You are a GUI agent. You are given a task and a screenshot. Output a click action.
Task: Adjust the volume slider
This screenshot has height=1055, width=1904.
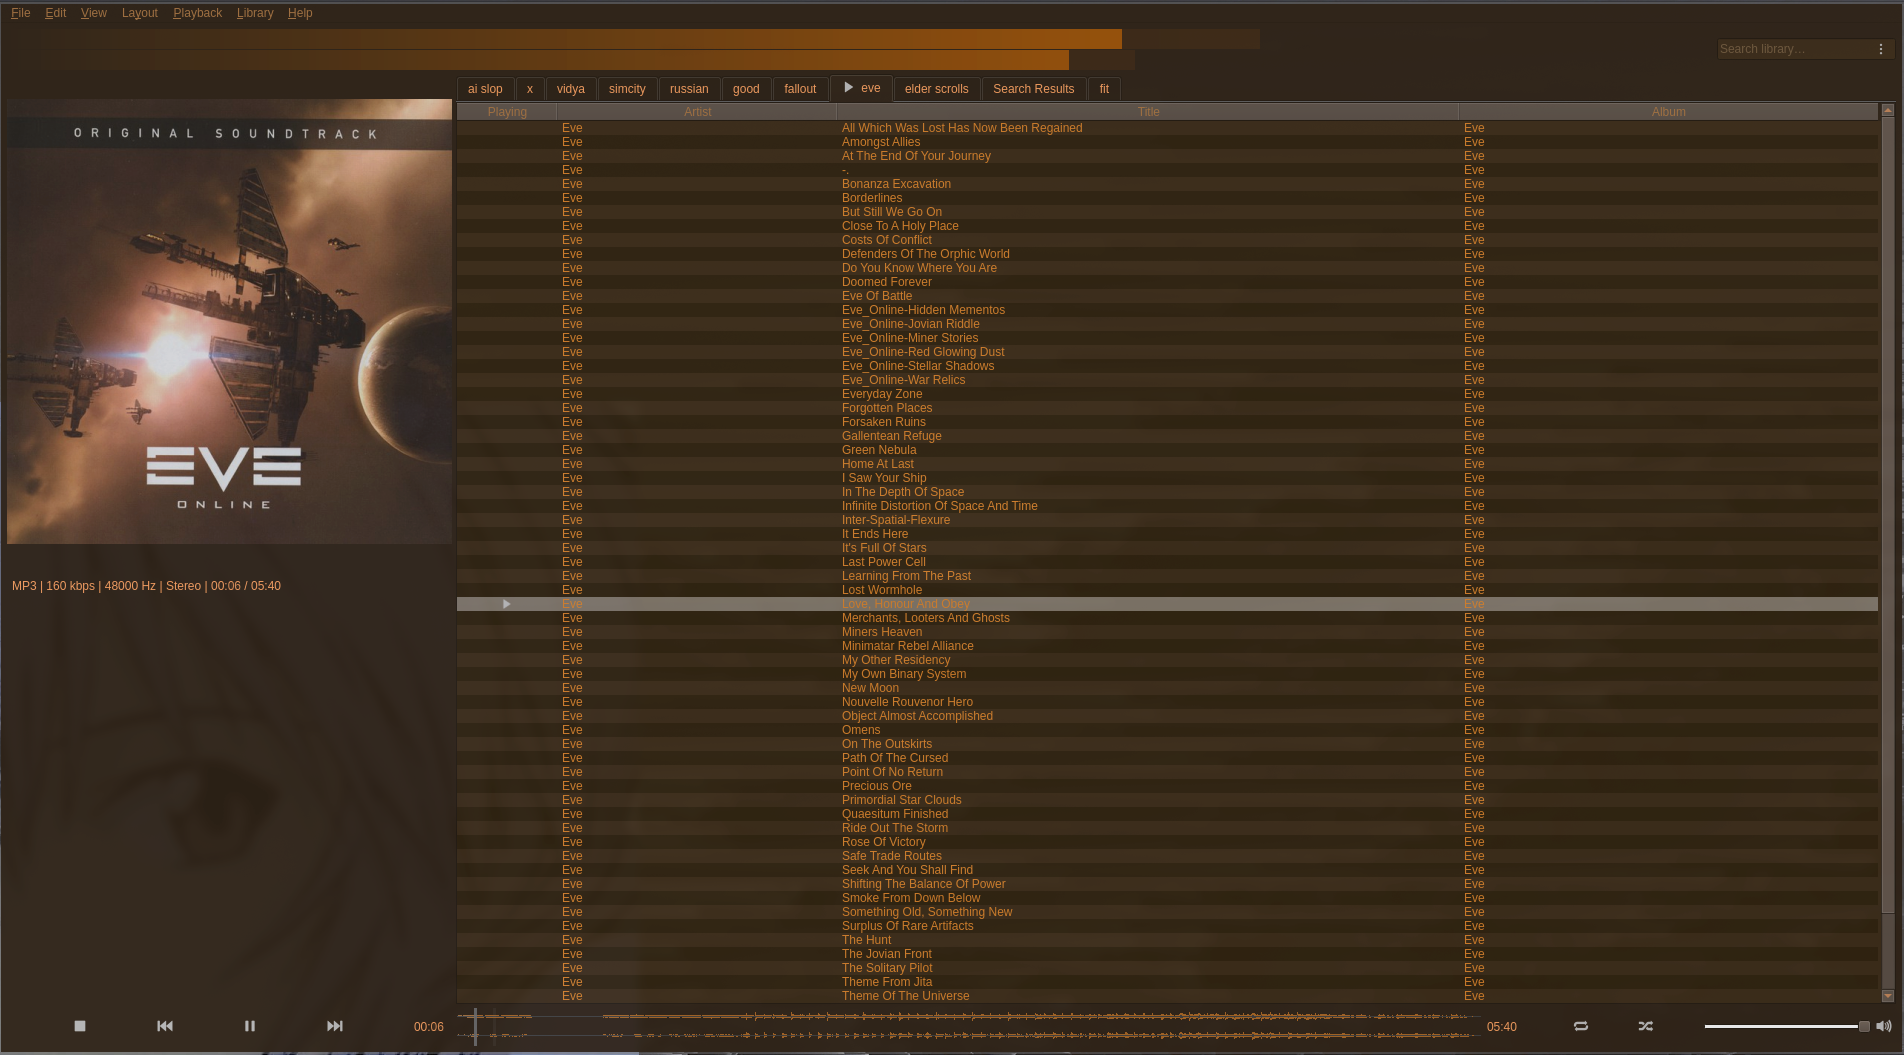(1786, 1026)
